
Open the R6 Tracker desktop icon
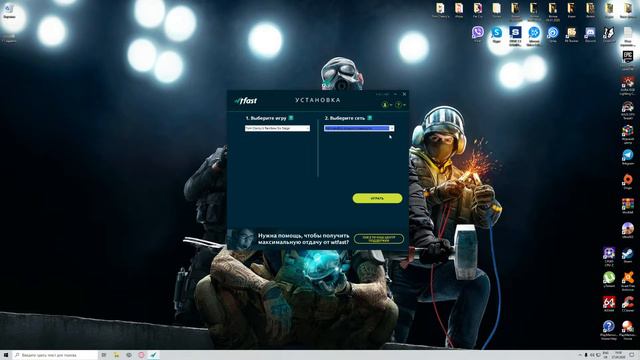(x=571, y=33)
